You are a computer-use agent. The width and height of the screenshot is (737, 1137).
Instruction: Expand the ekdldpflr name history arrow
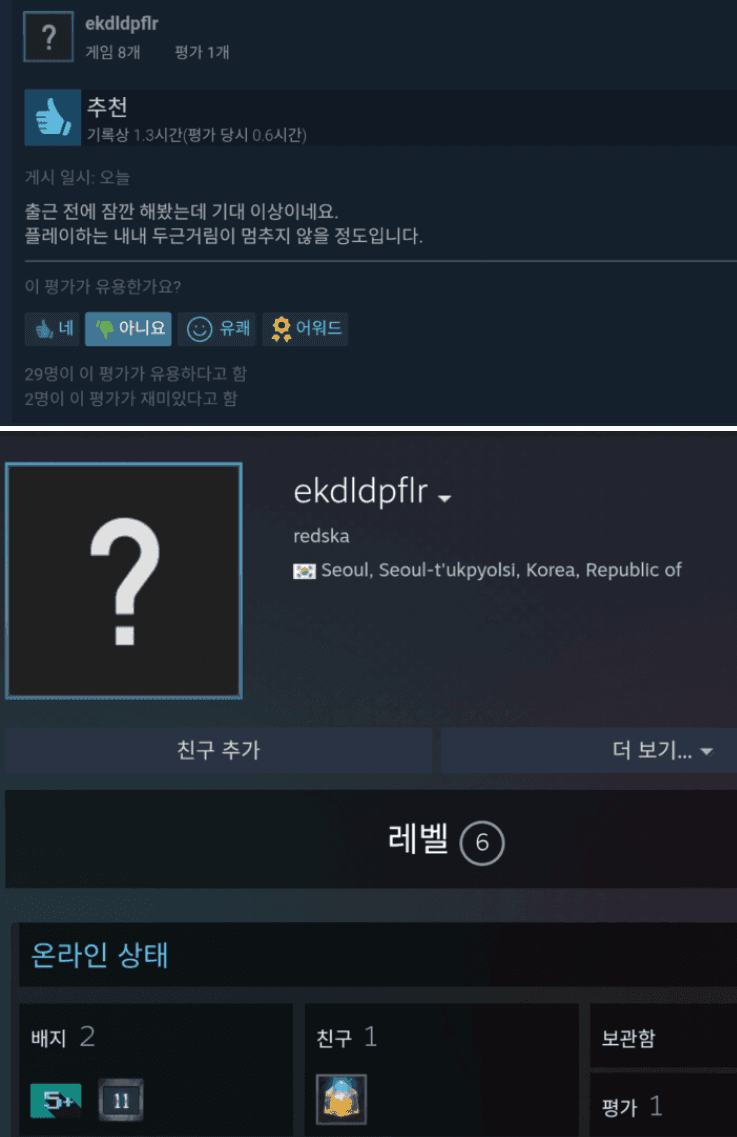(445, 497)
